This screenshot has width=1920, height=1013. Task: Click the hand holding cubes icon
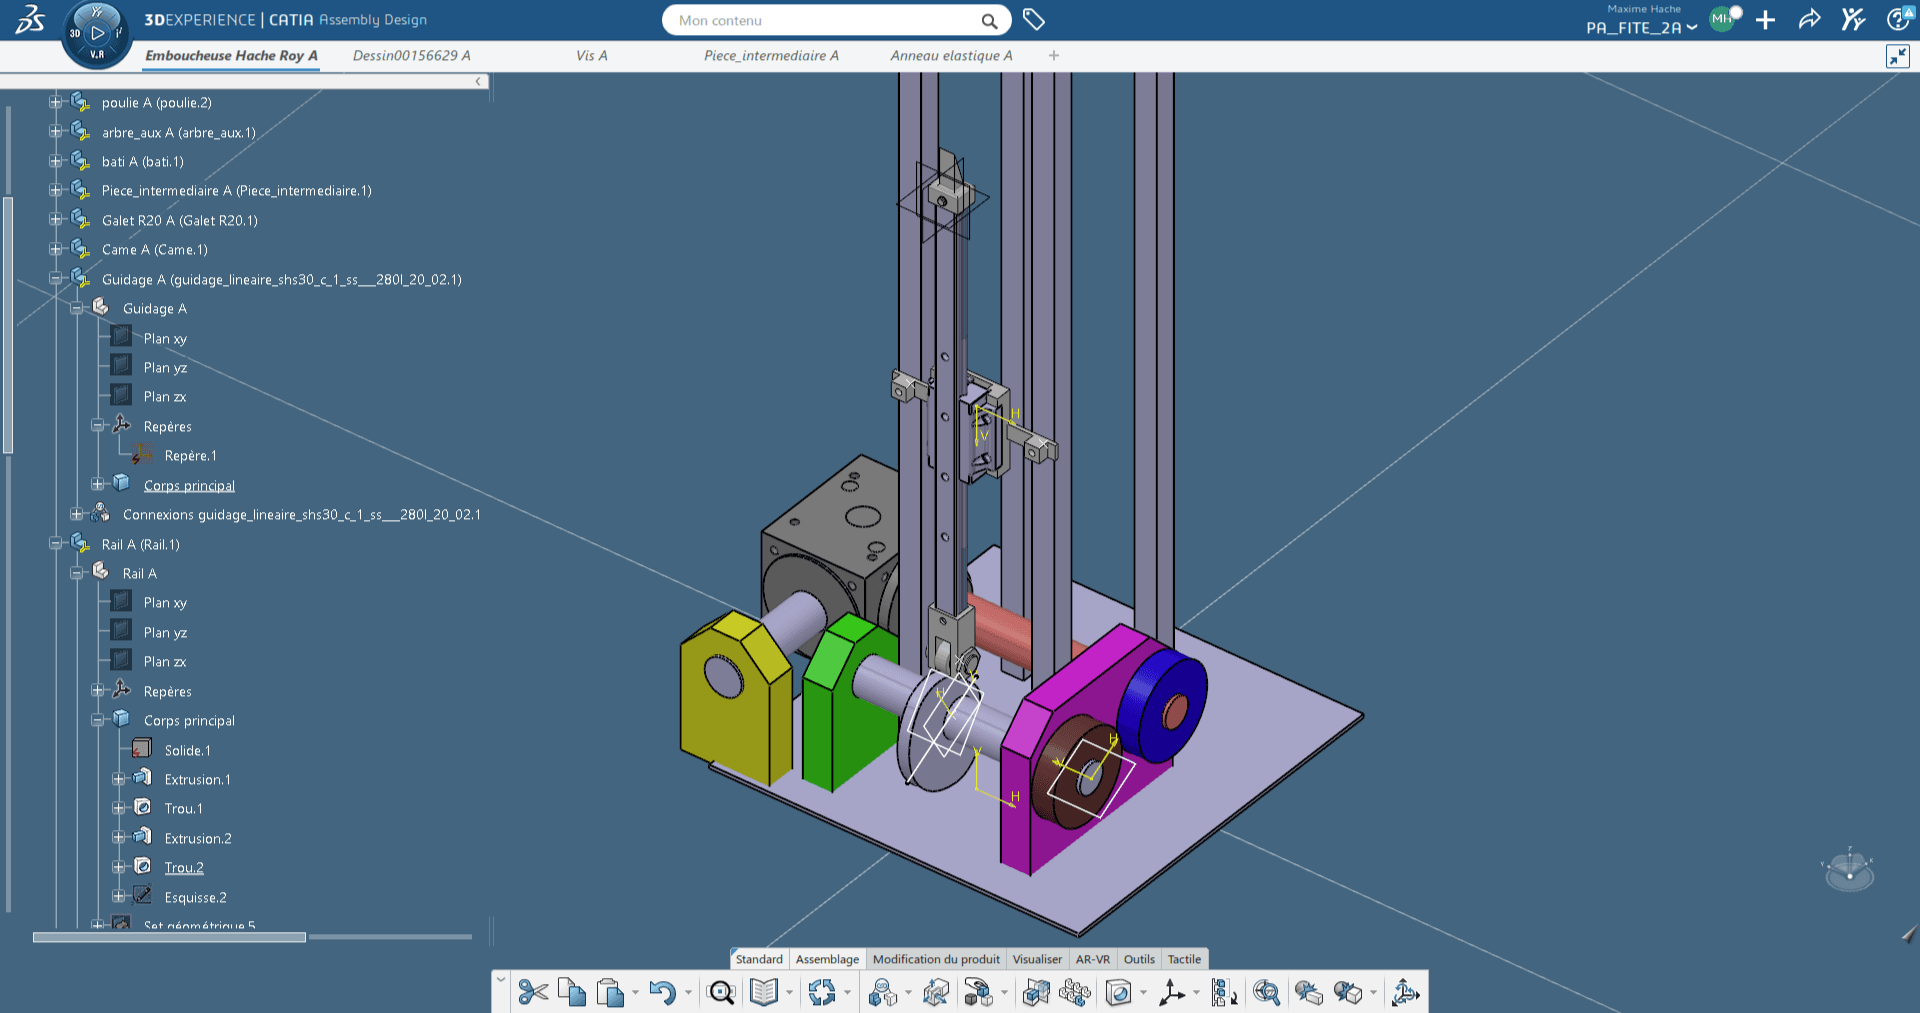(978, 992)
